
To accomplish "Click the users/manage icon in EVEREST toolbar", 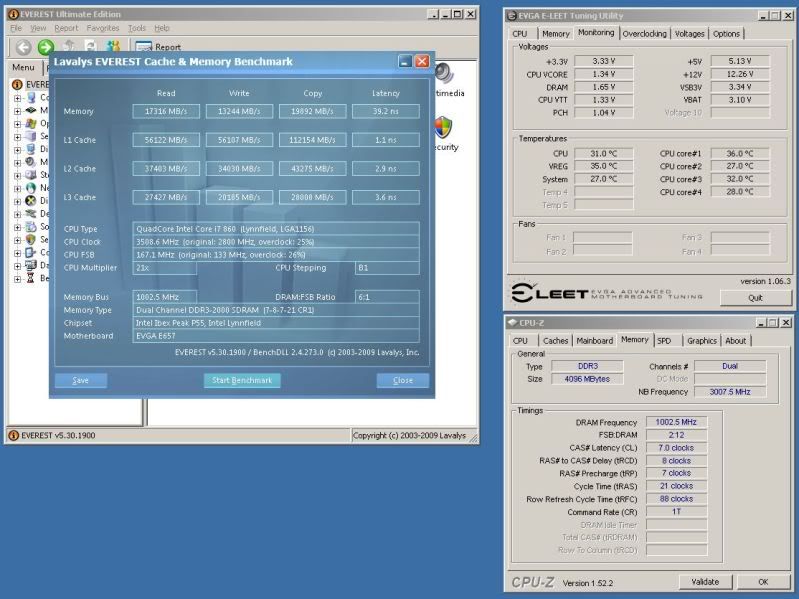I will pos(113,46).
